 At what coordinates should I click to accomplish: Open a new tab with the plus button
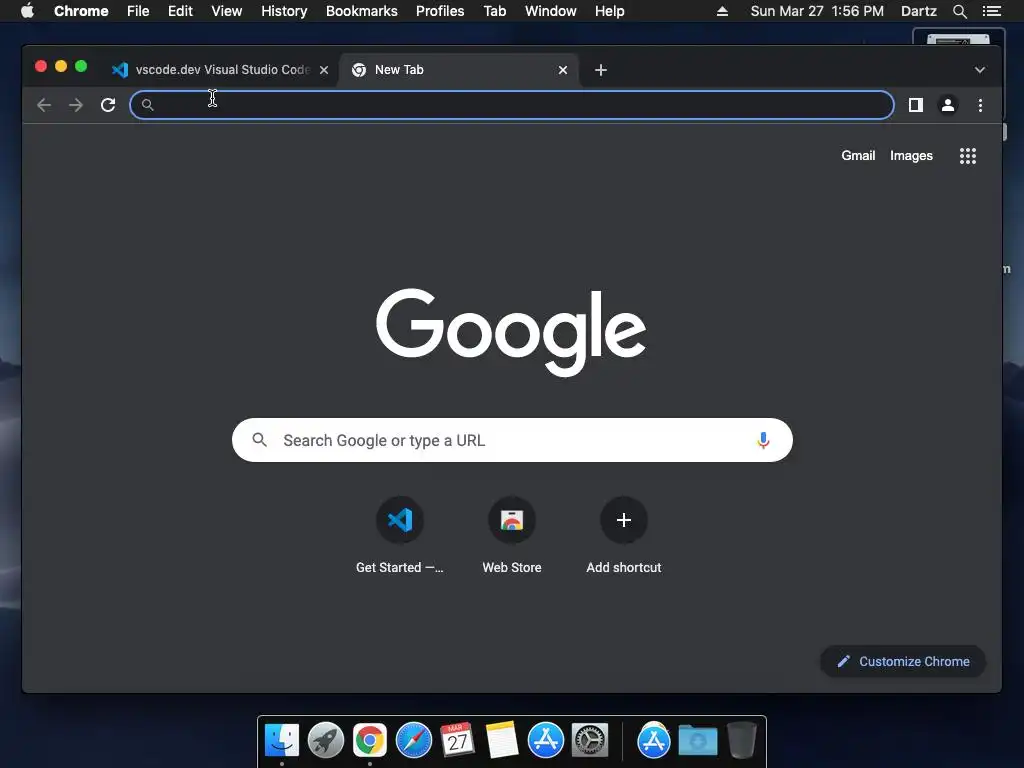click(601, 70)
